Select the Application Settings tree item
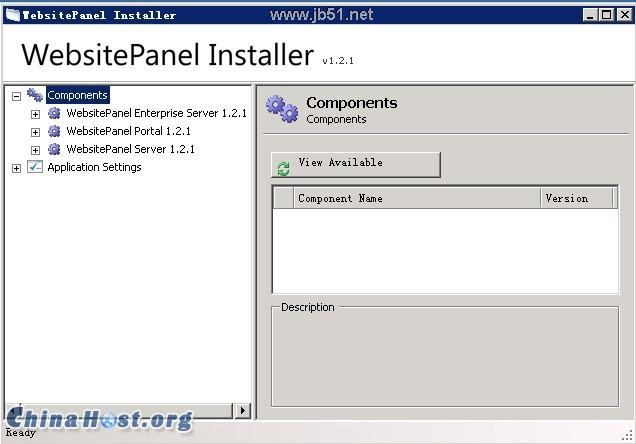636x444 pixels. (94, 168)
